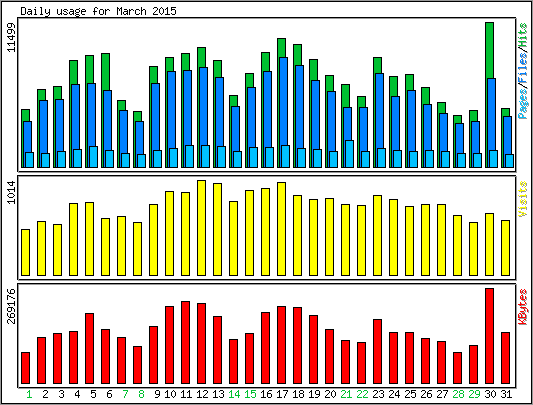This screenshot has height=405, width=533.
Task: Click the tallest yellow Visits bar for day 12
Action: tap(201, 228)
